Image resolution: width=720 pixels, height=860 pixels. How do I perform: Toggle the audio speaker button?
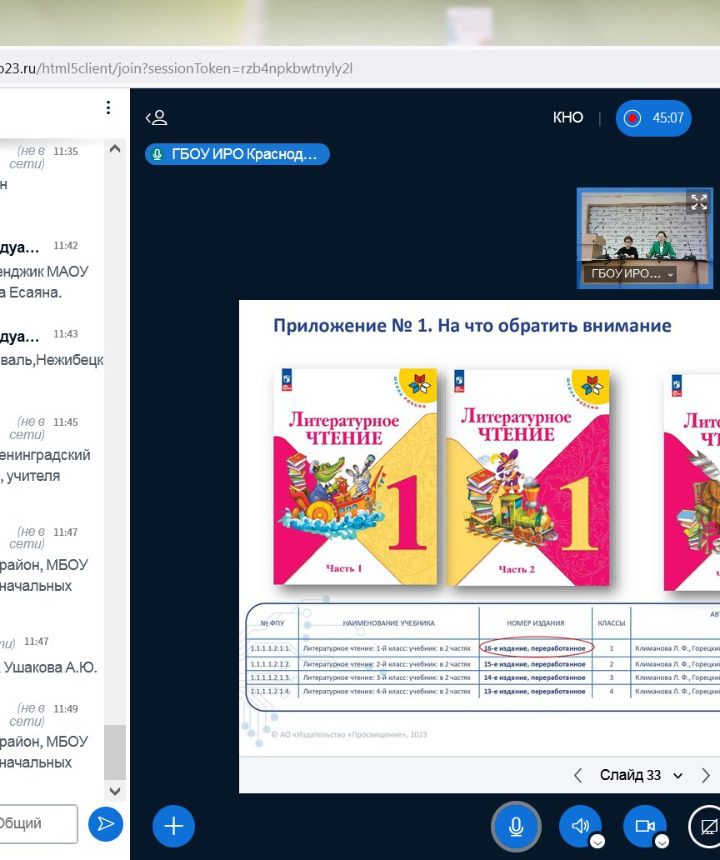pyautogui.click(x=580, y=826)
